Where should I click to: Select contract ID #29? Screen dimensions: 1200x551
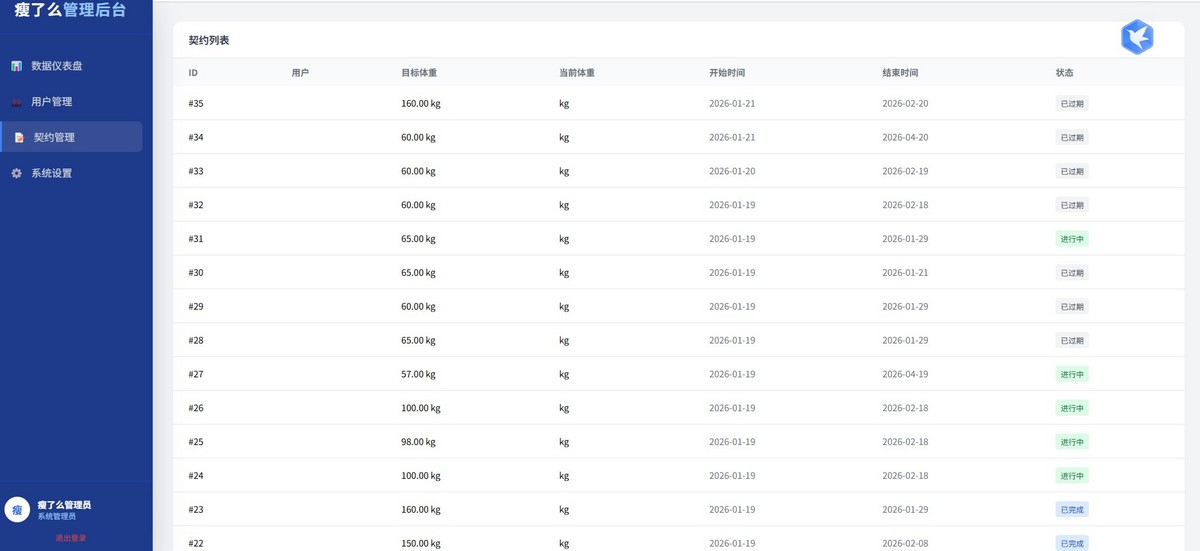(x=196, y=307)
